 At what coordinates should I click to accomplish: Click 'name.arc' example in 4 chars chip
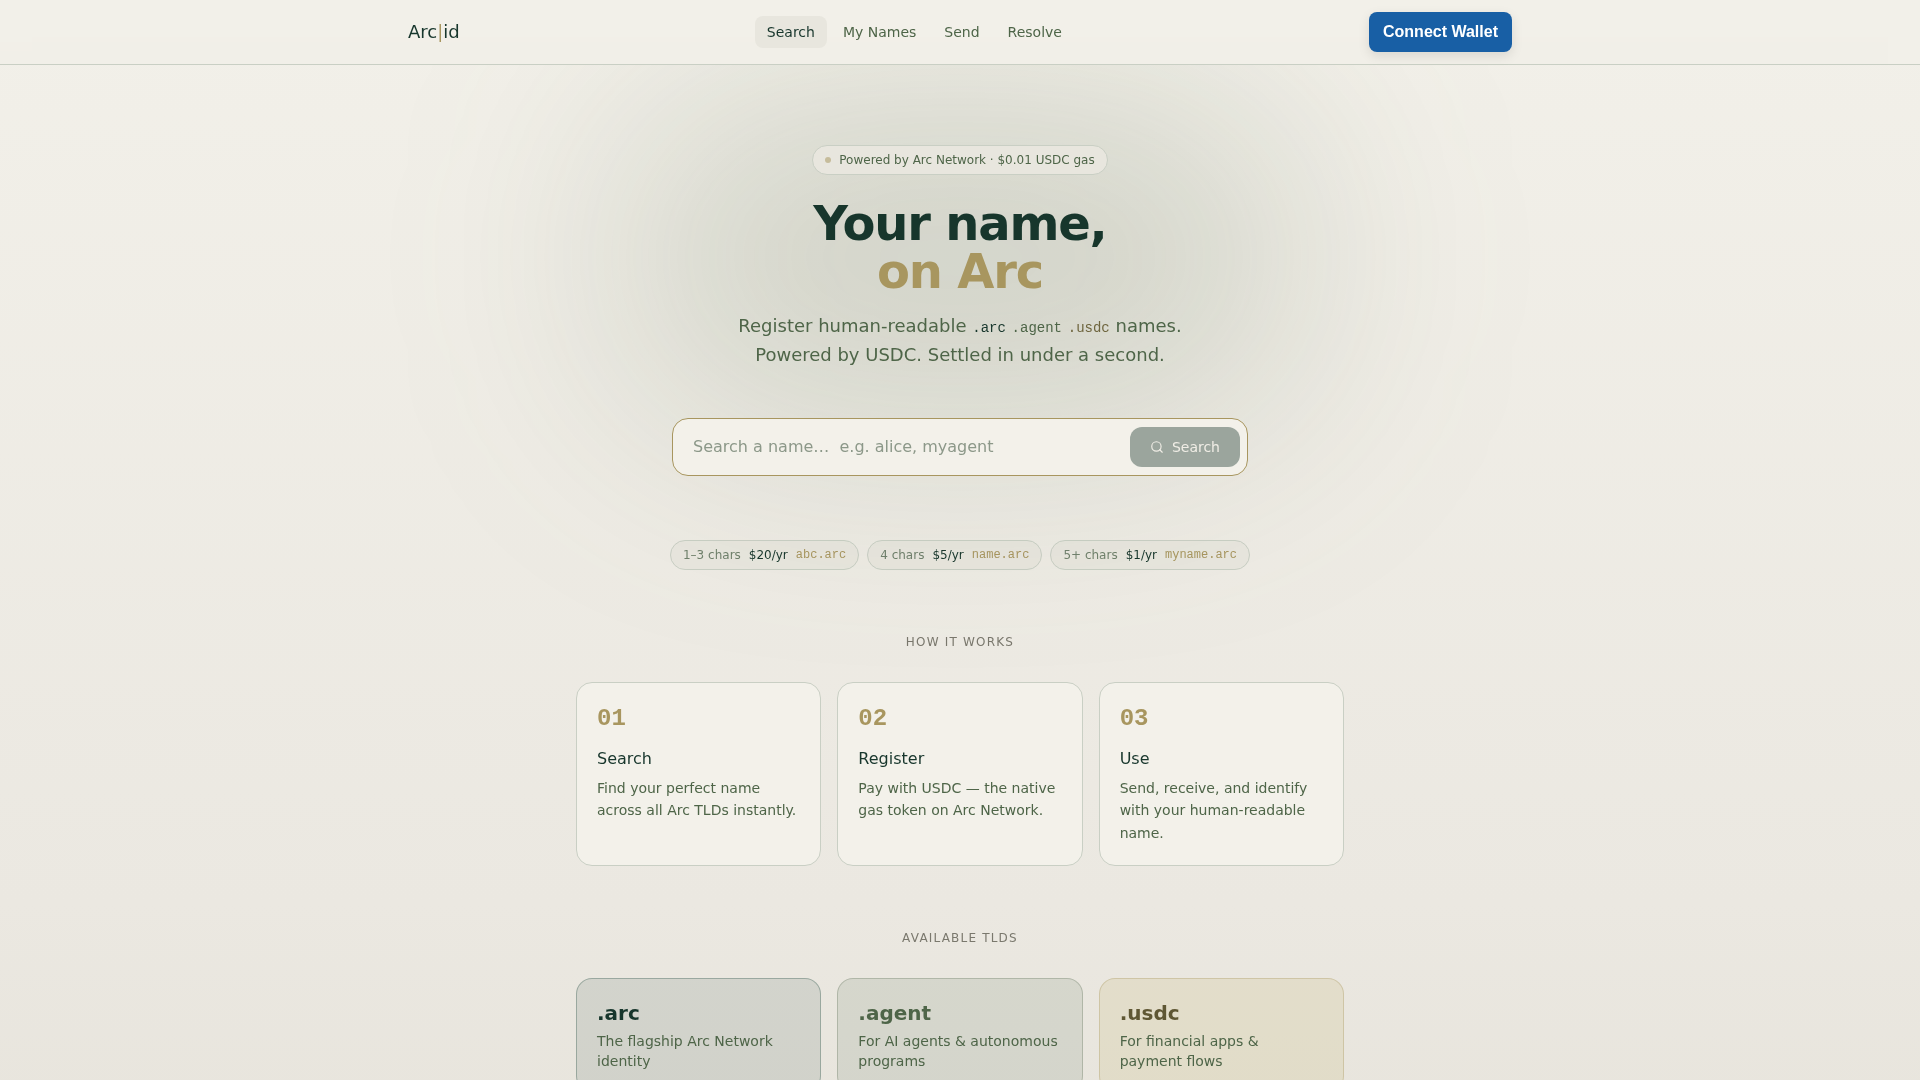coord(1000,555)
